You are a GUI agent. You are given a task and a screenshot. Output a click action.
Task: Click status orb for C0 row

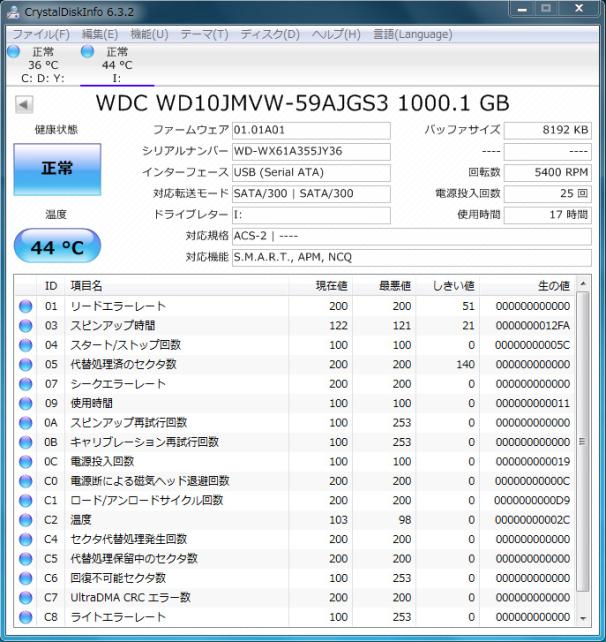coord(25,481)
